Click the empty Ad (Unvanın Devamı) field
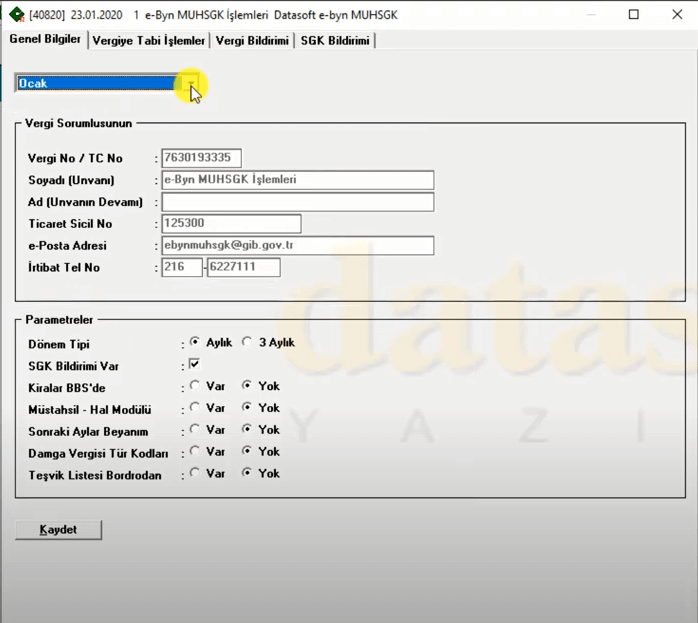Viewport: 698px width, 623px height. click(x=297, y=202)
